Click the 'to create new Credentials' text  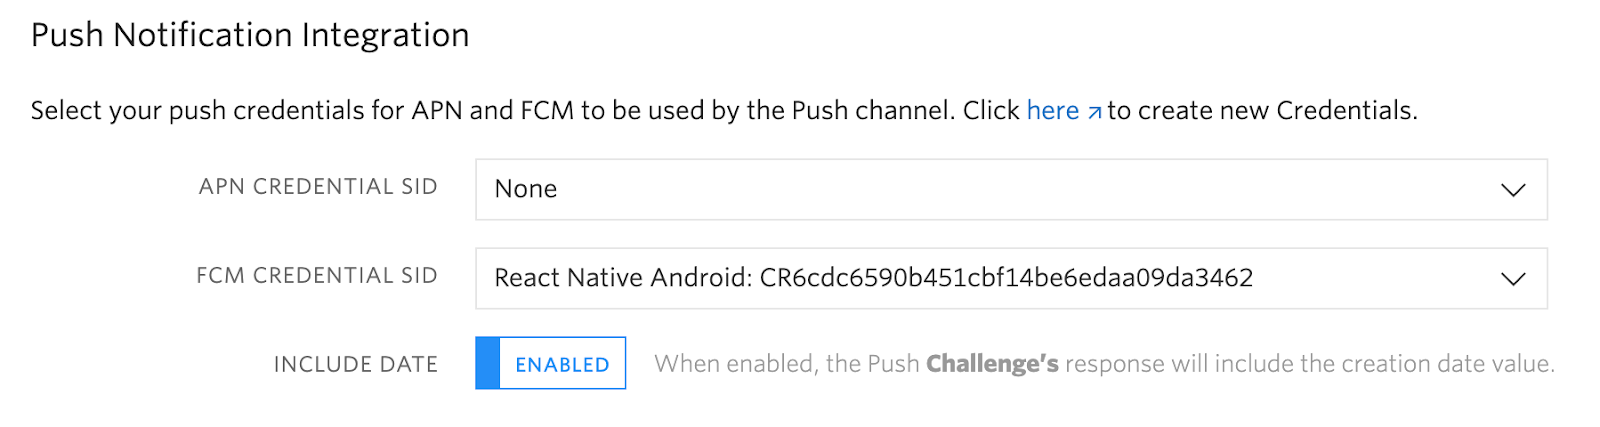1262,110
